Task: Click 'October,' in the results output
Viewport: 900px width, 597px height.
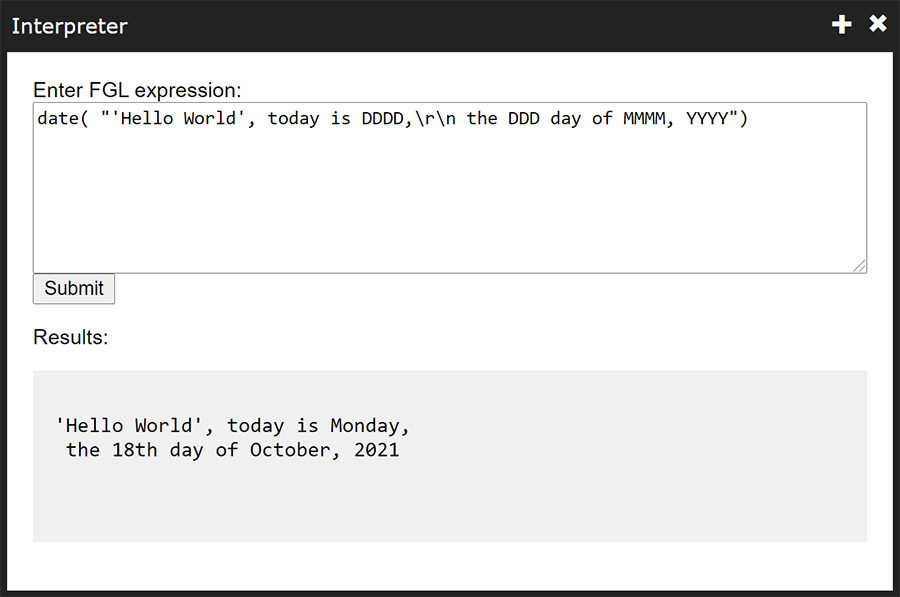Action: point(295,450)
